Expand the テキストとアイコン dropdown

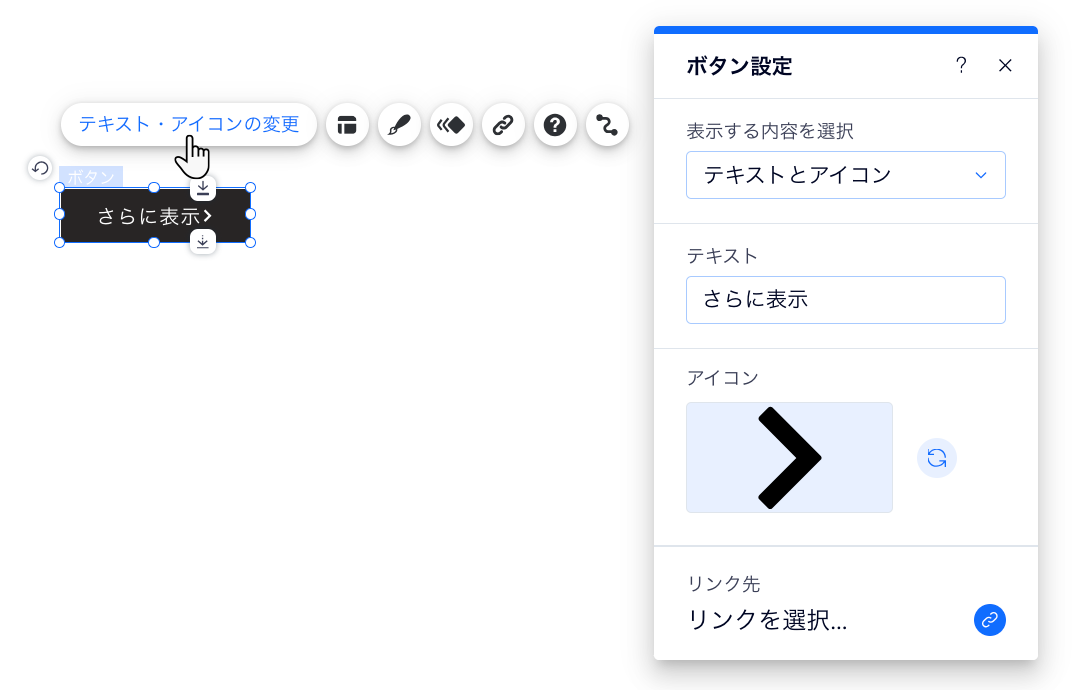pos(846,175)
